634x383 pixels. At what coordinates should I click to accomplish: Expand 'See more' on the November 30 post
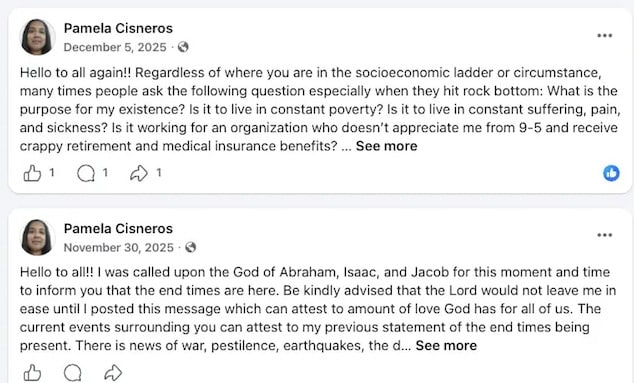446,346
